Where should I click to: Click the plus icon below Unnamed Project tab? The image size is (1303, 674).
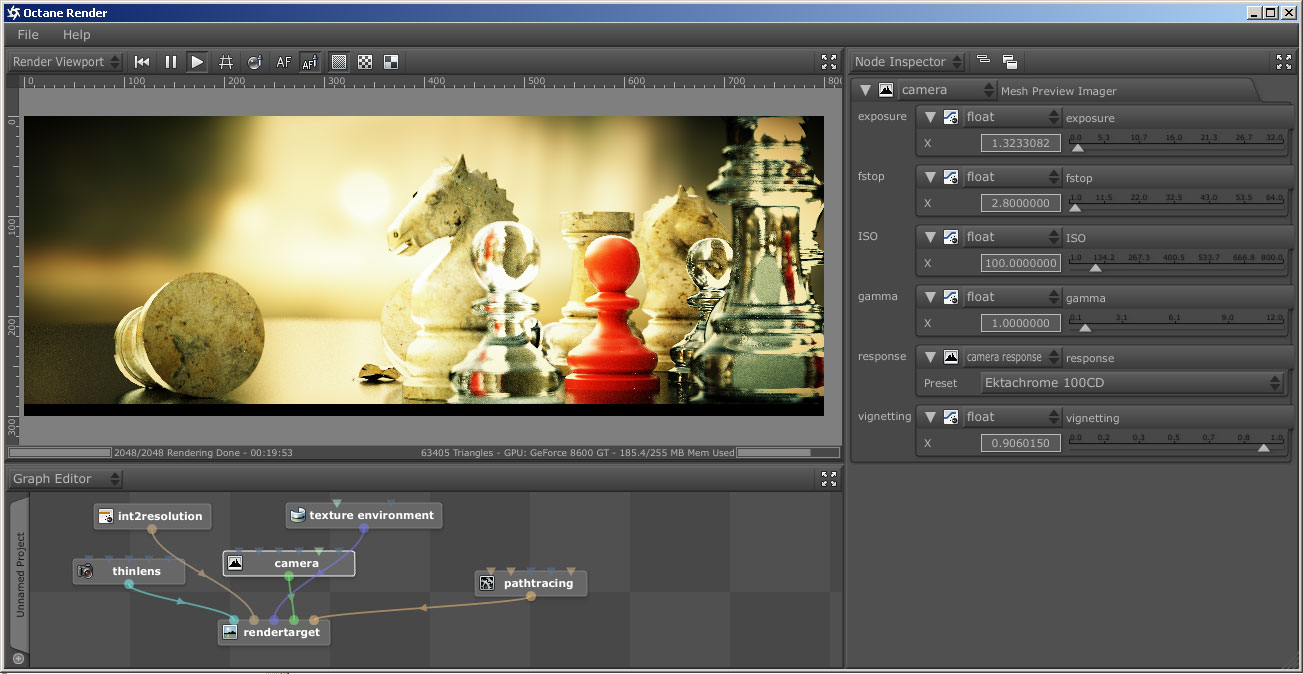[x=18, y=659]
